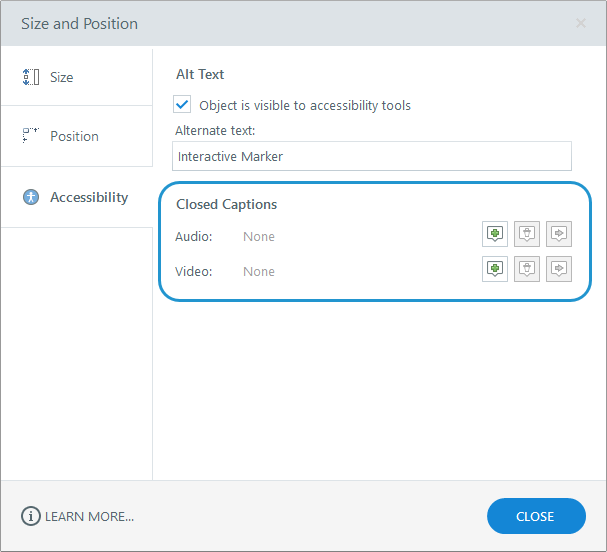Viewport: 607px width, 552px height.
Task: Dismiss dialog with the X button
Action: click(x=581, y=23)
